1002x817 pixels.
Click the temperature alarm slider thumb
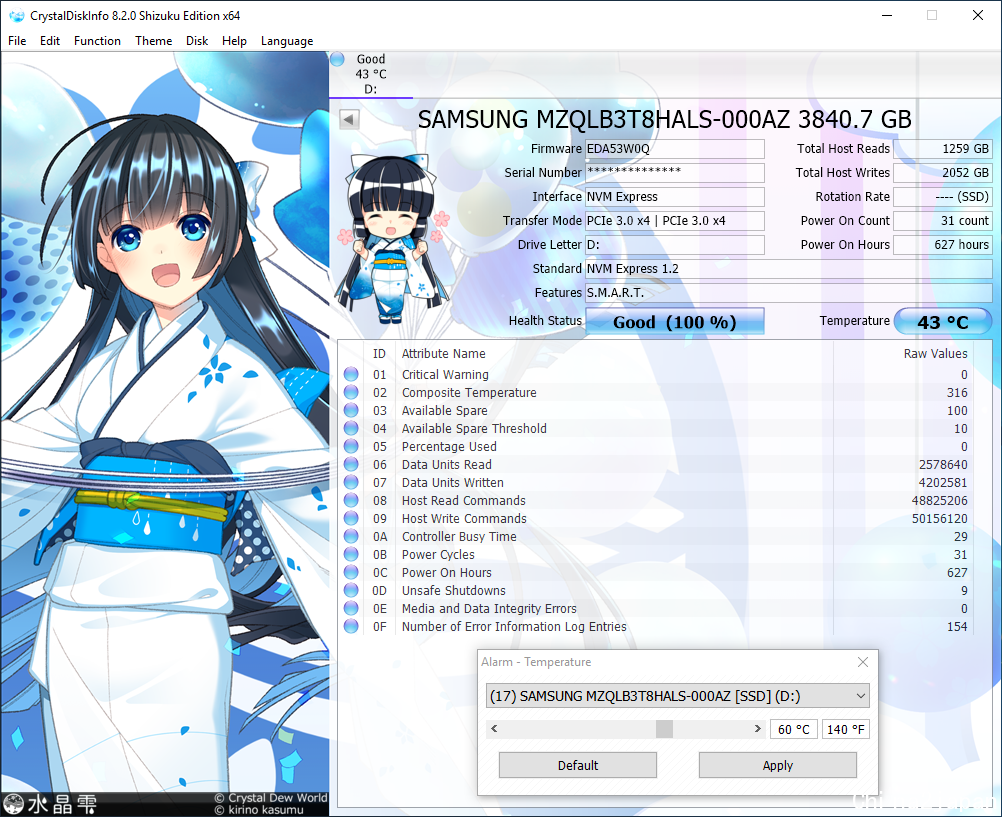664,729
